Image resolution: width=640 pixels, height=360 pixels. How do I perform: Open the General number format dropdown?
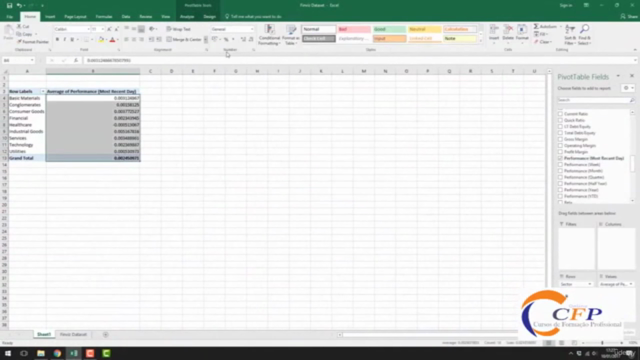(252, 29)
